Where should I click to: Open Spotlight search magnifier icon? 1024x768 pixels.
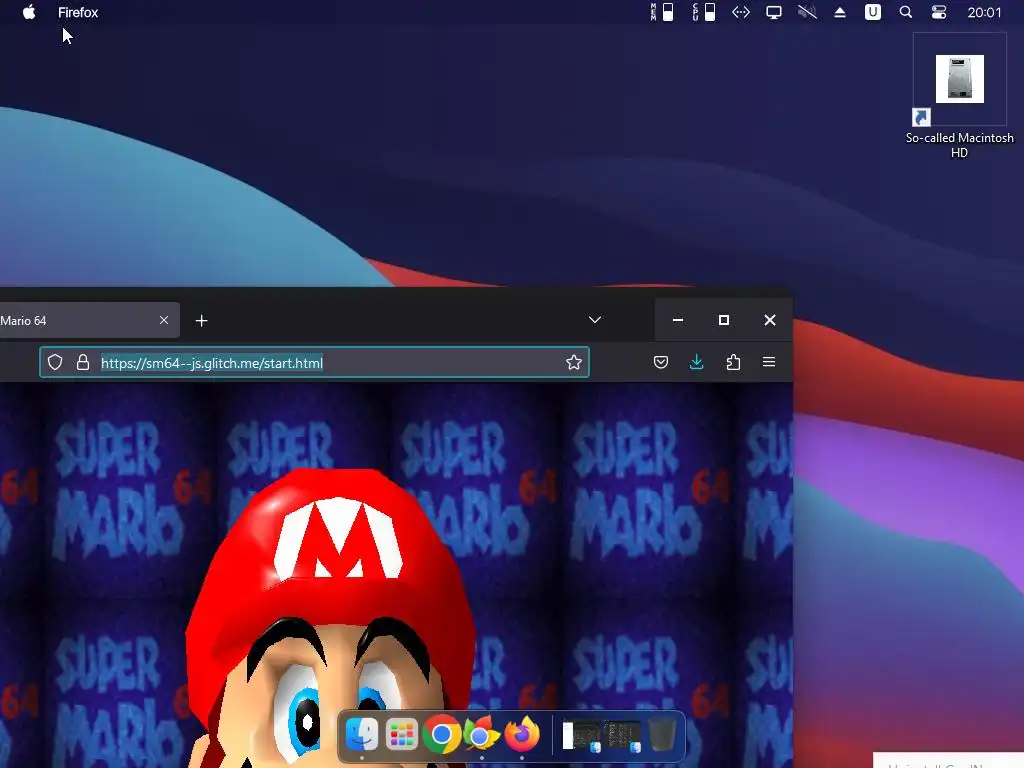906,12
